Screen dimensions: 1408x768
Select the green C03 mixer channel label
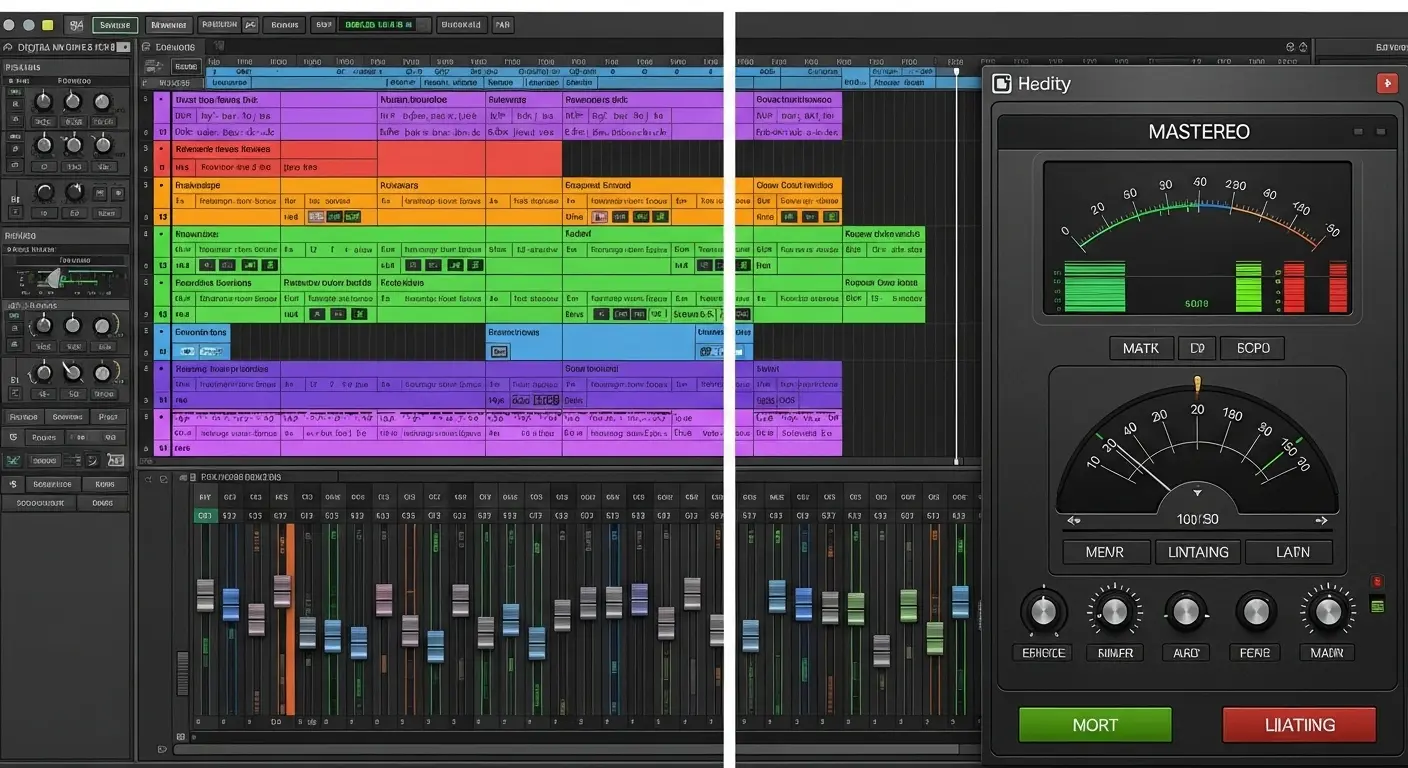pyautogui.click(x=205, y=516)
